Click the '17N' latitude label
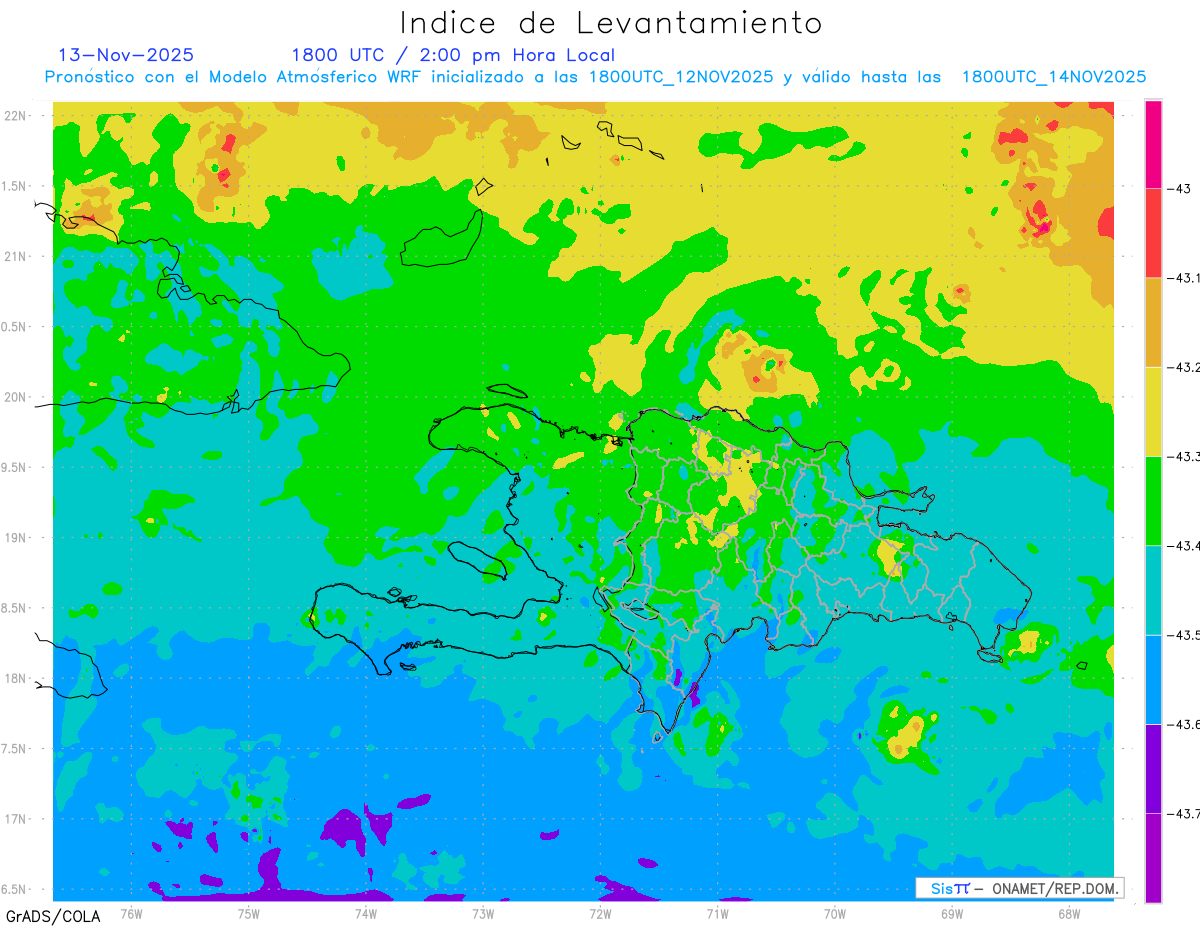Screen dimensions: 1200x927 point(14,819)
